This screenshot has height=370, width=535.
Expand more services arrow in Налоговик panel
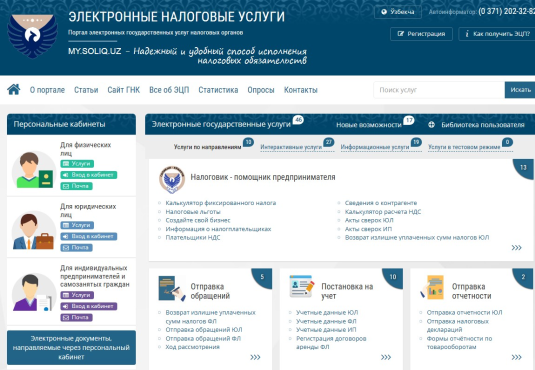tap(516, 247)
